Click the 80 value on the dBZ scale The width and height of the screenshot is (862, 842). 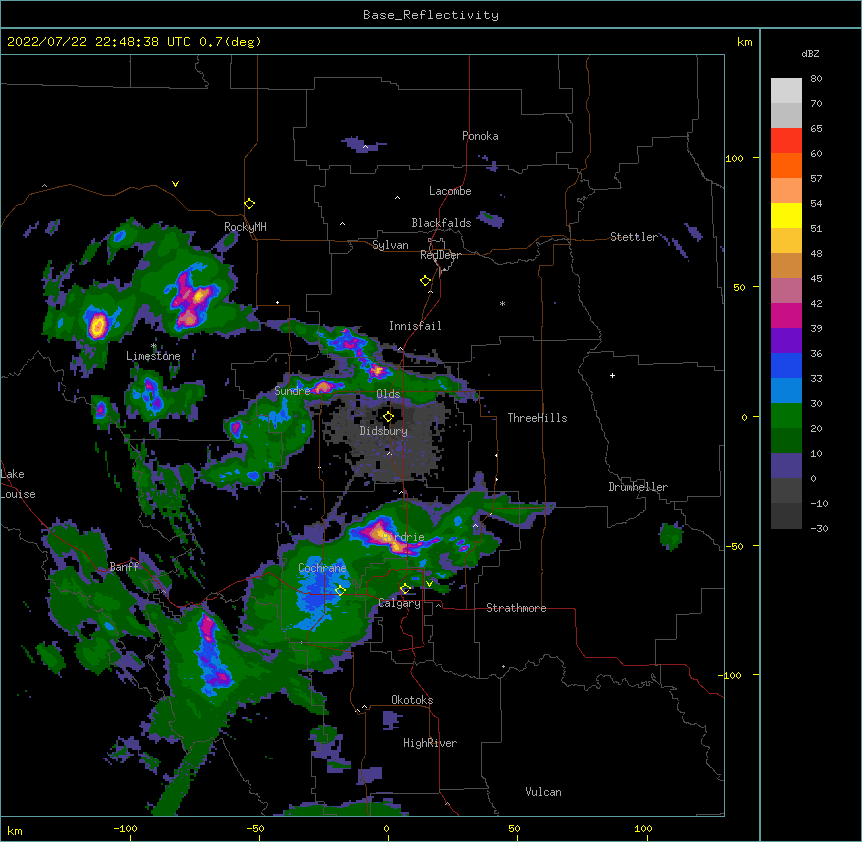click(816, 79)
